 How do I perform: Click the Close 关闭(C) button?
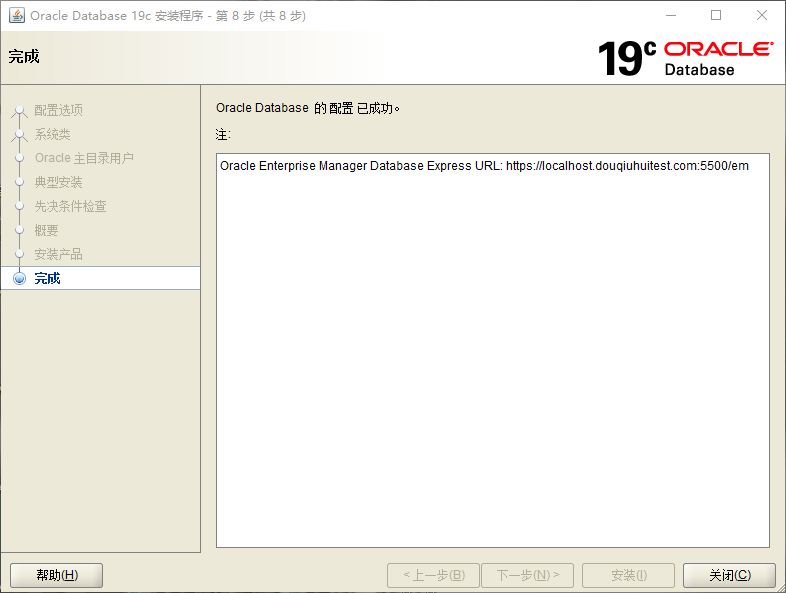coord(729,575)
